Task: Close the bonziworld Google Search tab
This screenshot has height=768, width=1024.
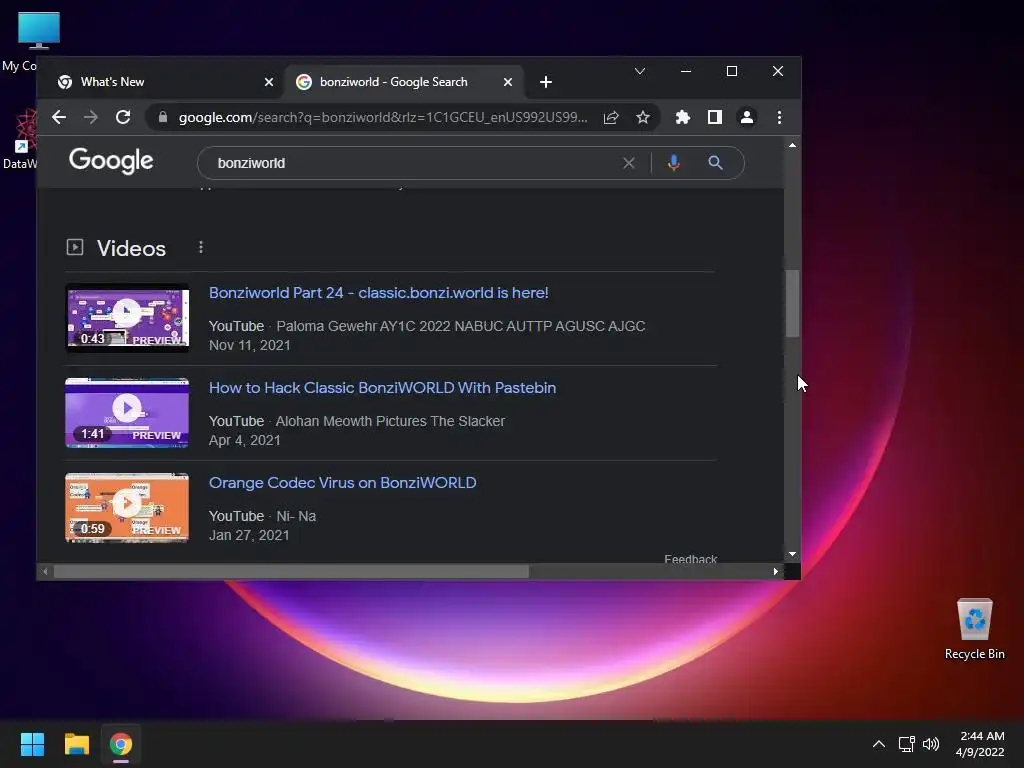Action: [x=507, y=82]
